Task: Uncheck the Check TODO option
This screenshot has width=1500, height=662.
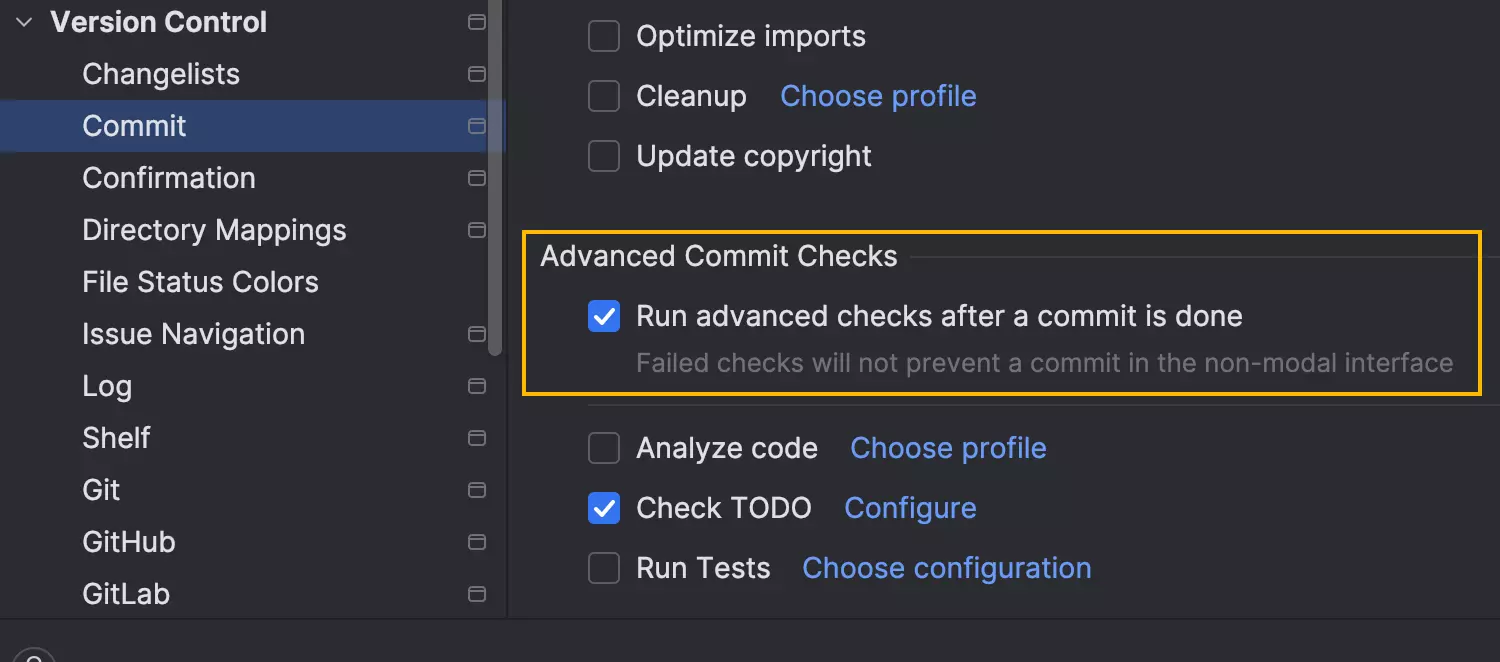Action: pos(604,508)
